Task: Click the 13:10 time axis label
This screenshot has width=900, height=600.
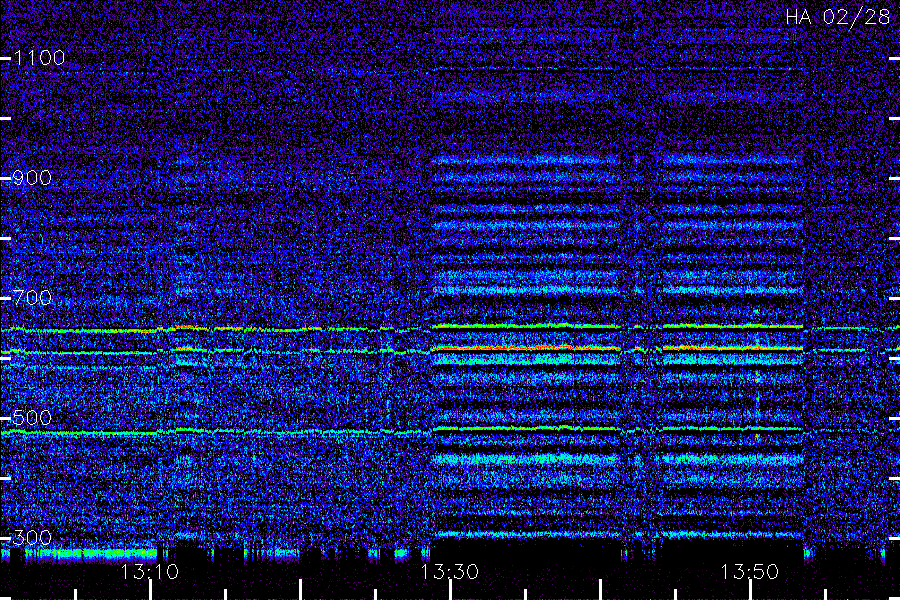Action: click(150, 571)
